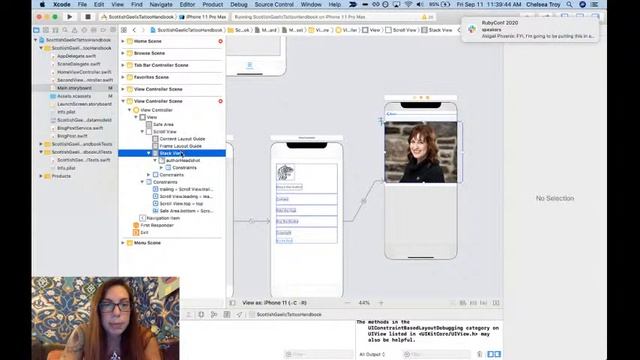Viewport: 640px width, 360px height.
Task: Open the Test navigator icon
Action: [84, 30]
